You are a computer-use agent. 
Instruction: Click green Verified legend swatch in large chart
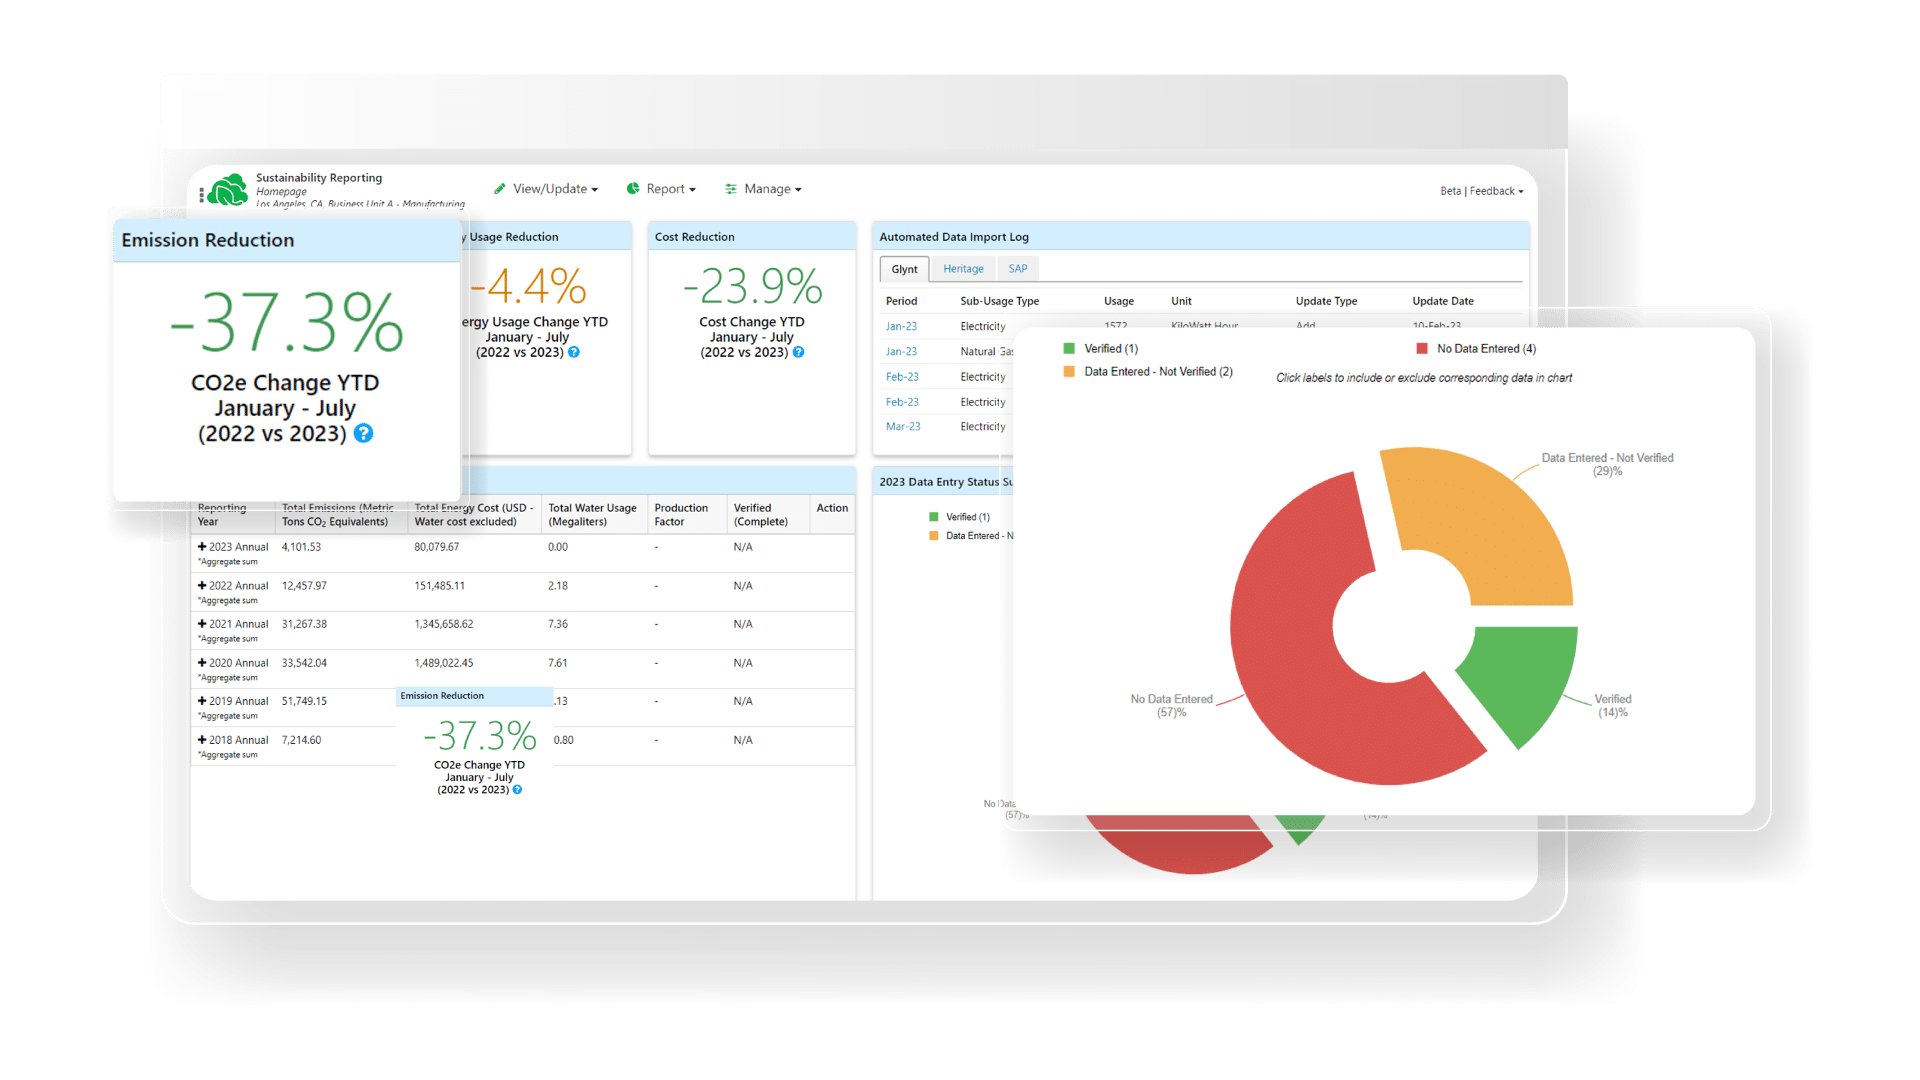[1069, 349]
